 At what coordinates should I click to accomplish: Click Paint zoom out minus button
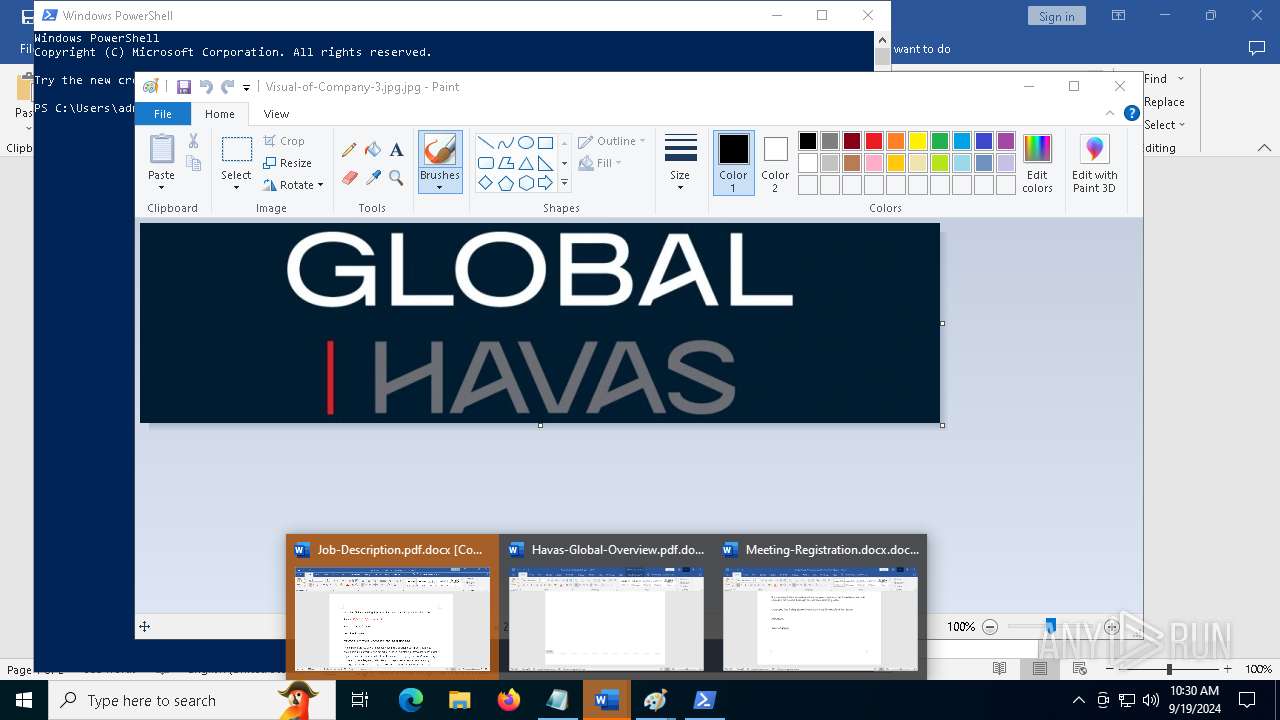[x=990, y=627]
